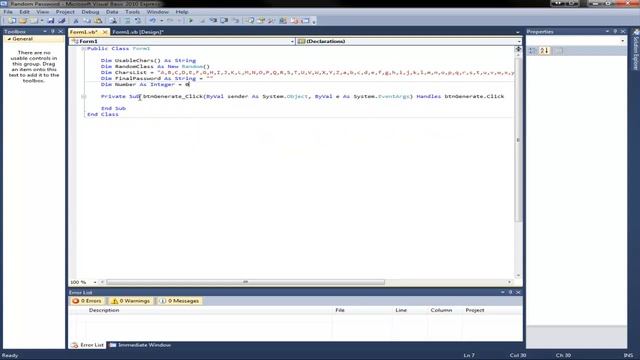Switch to the Immediate Window tab

point(140,345)
